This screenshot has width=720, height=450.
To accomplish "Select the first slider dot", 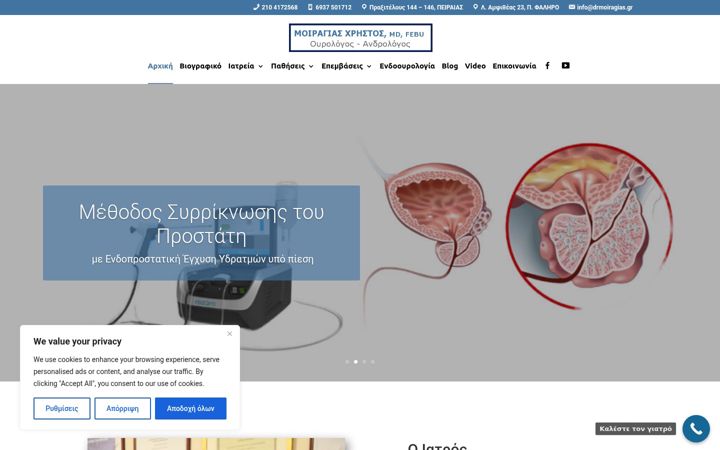I will (x=347, y=362).
